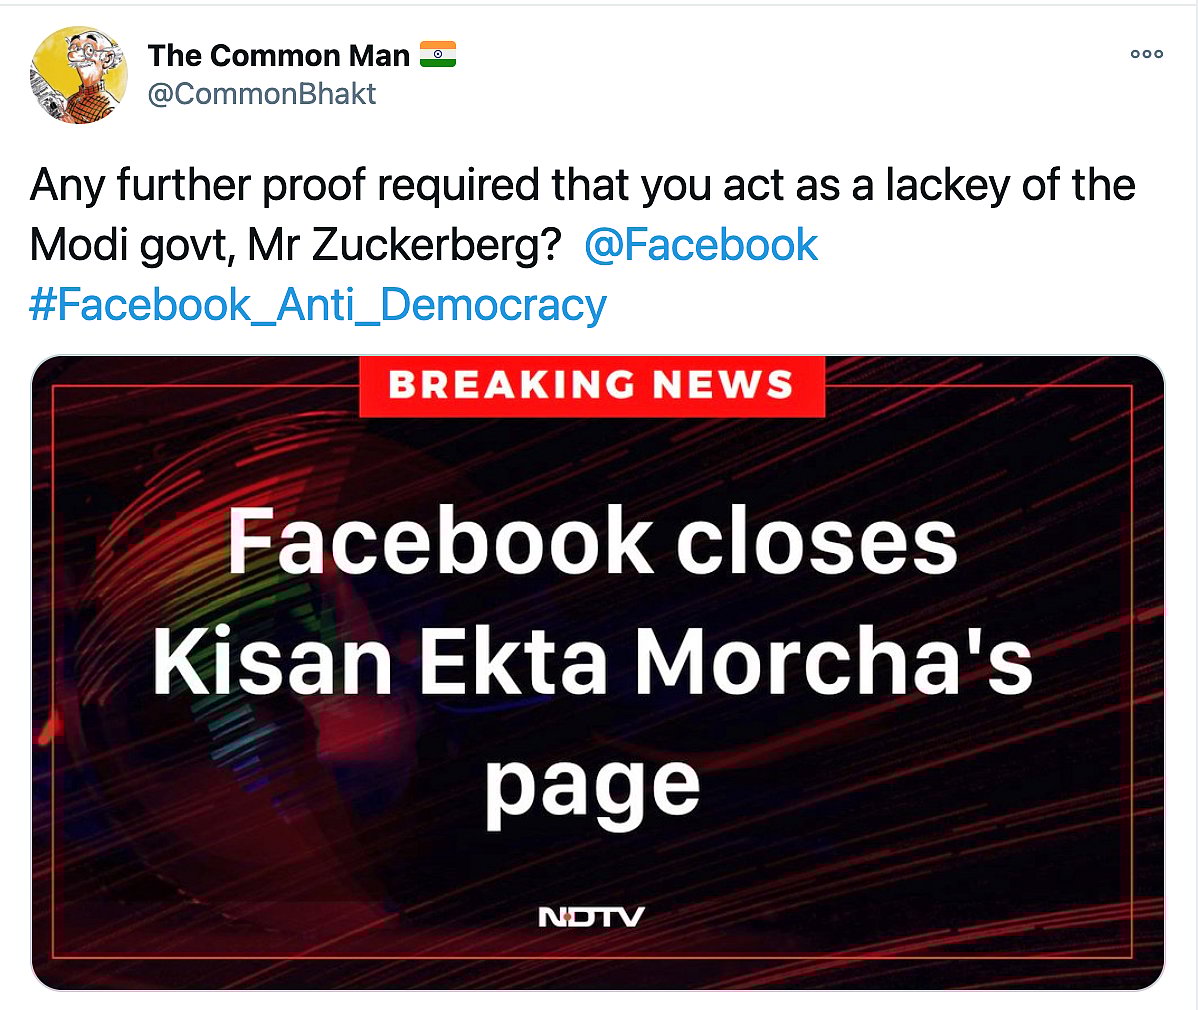Viewport: 1198px width, 1010px height.
Task: Open The Common Man's profile avatar
Action: pos(79,75)
